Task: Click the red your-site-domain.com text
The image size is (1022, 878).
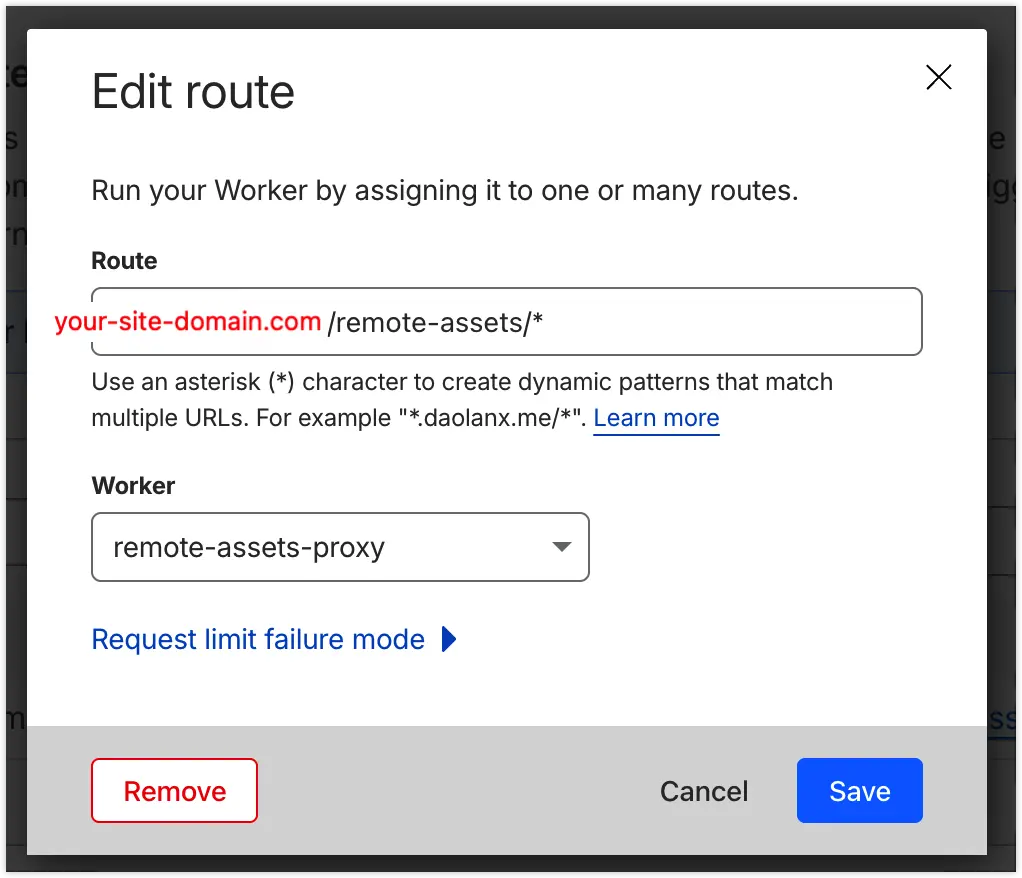Action: point(188,322)
